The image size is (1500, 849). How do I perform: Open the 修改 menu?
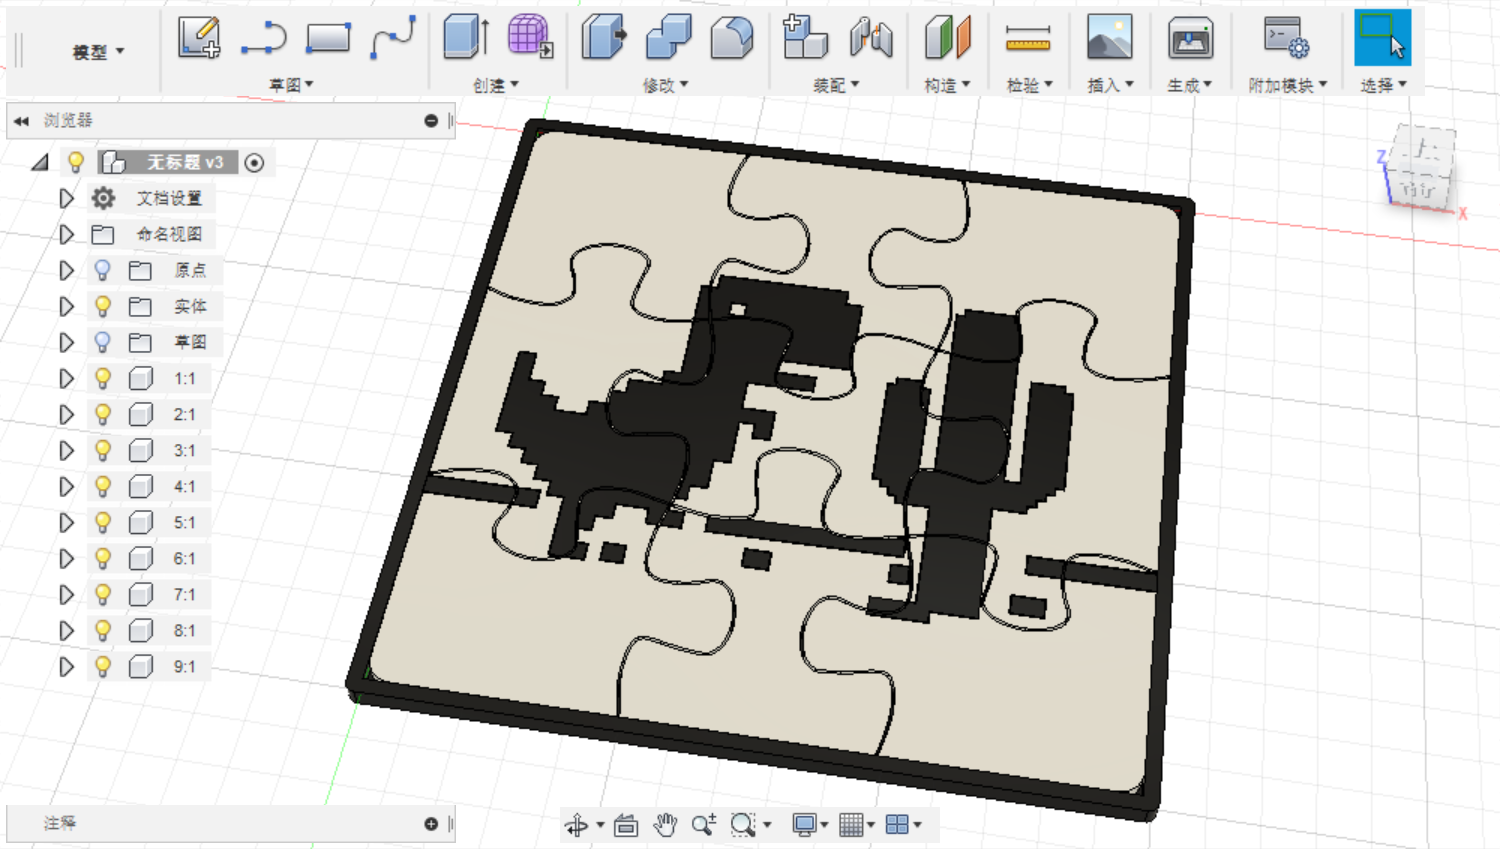click(665, 85)
